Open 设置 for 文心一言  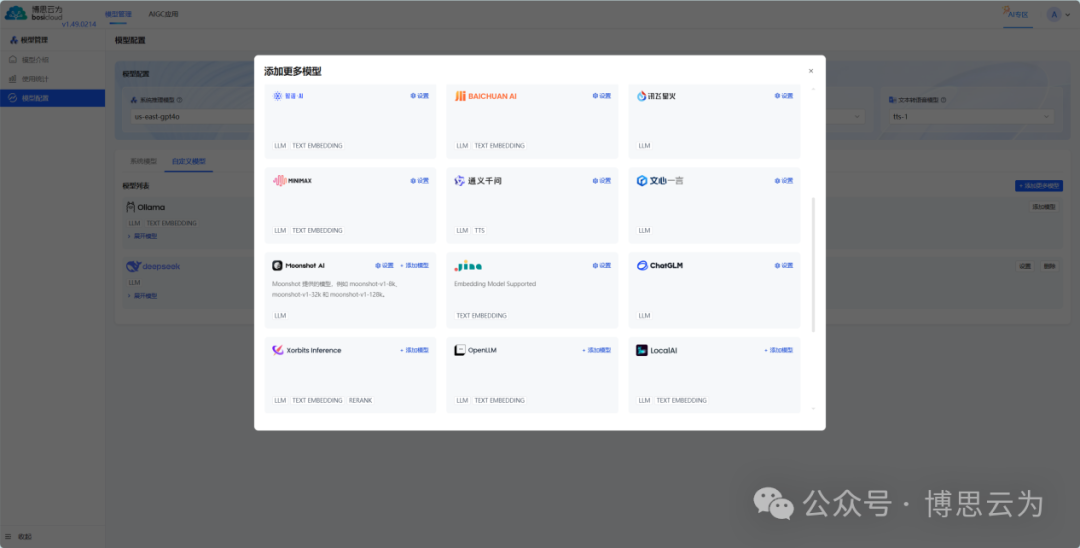pyautogui.click(x=784, y=181)
